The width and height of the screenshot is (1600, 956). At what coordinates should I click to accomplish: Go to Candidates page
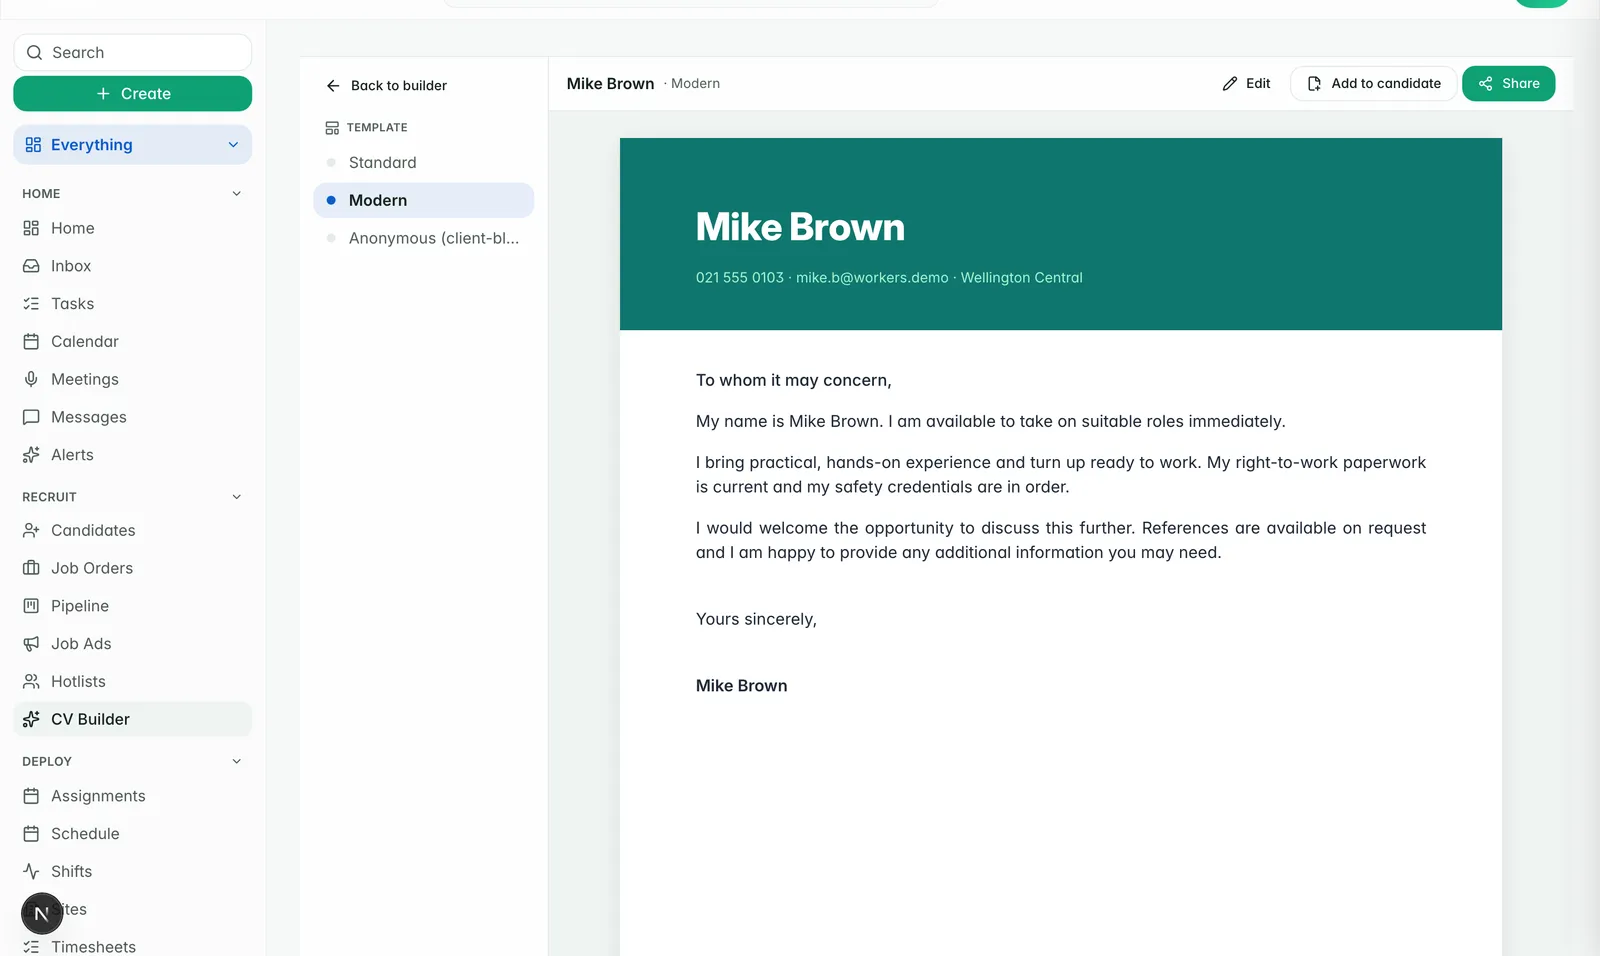[133, 530]
